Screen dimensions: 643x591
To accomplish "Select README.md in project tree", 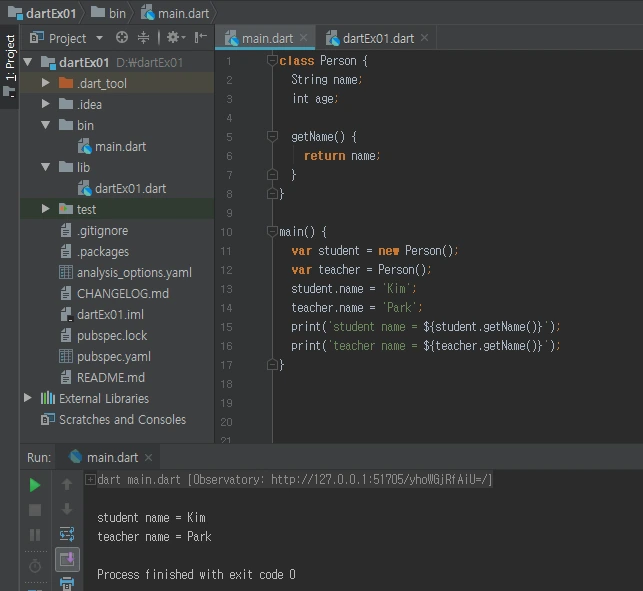I will click(x=111, y=378).
